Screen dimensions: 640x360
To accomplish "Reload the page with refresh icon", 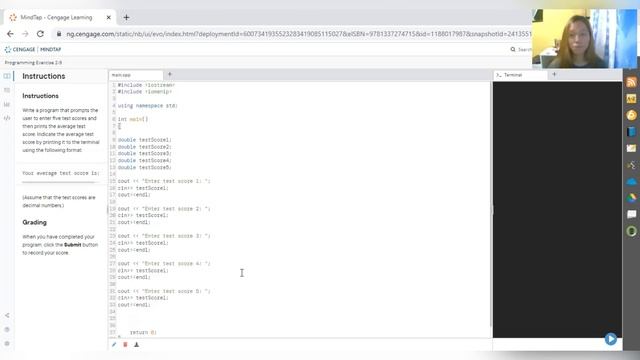I will 40,34.
